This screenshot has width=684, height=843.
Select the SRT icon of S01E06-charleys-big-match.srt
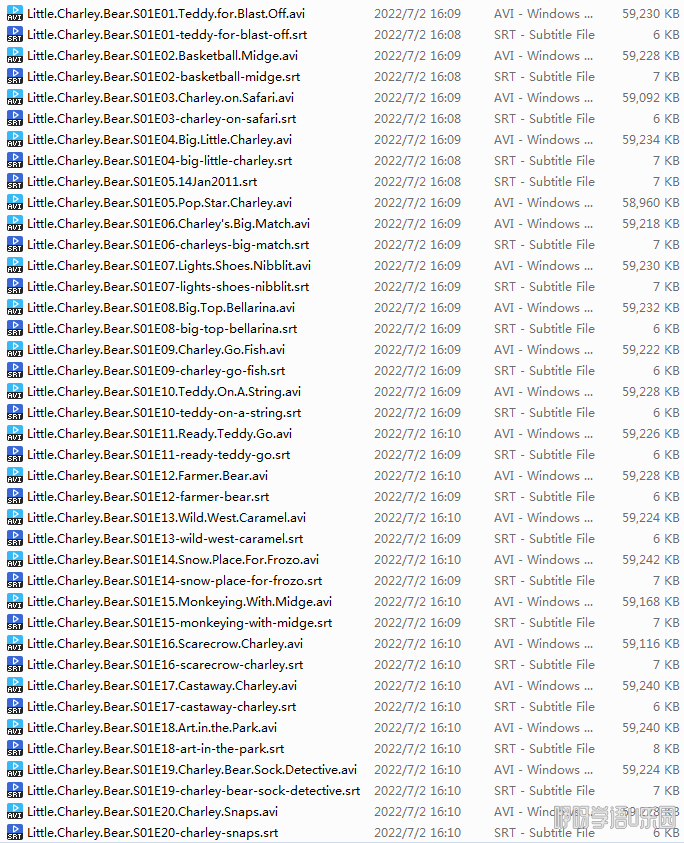click(x=15, y=244)
